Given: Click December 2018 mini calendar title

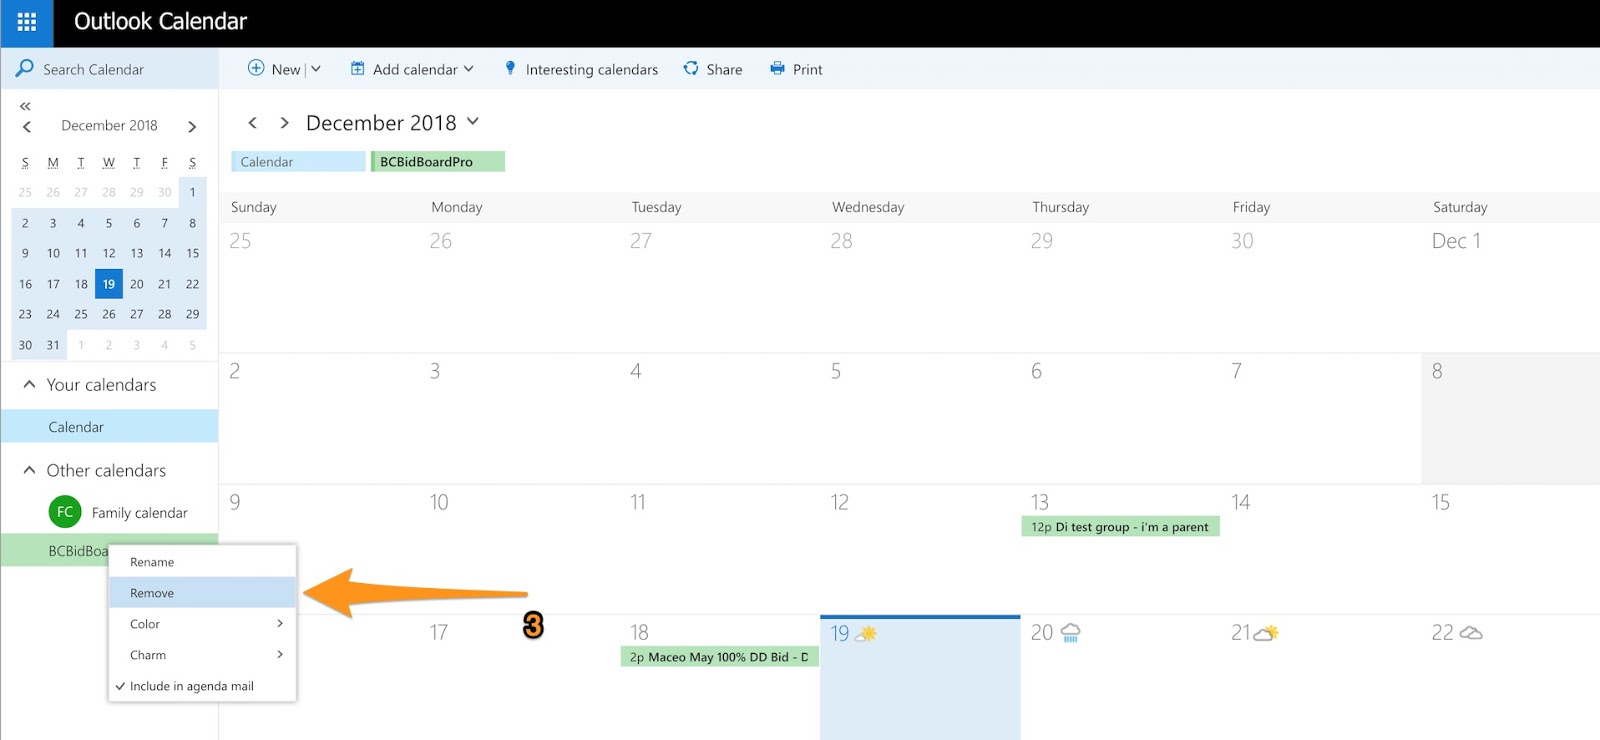Looking at the screenshot, I should click(109, 125).
